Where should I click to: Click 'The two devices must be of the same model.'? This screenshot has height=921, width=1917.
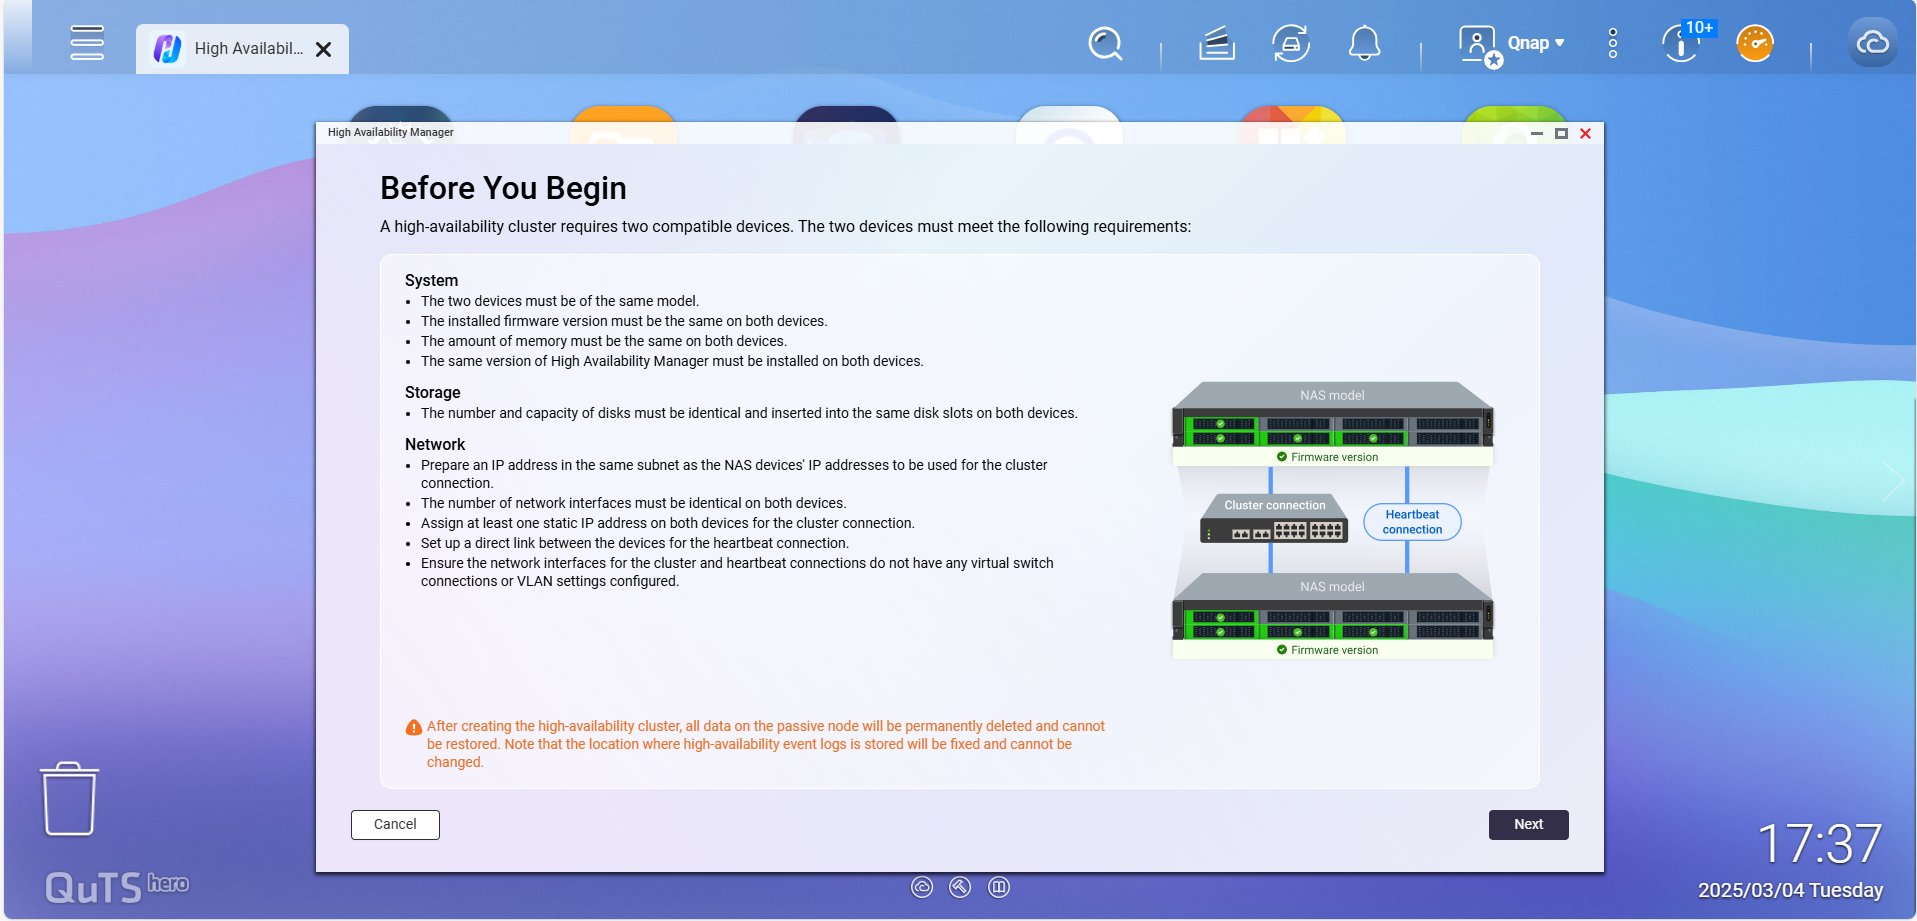pos(560,301)
